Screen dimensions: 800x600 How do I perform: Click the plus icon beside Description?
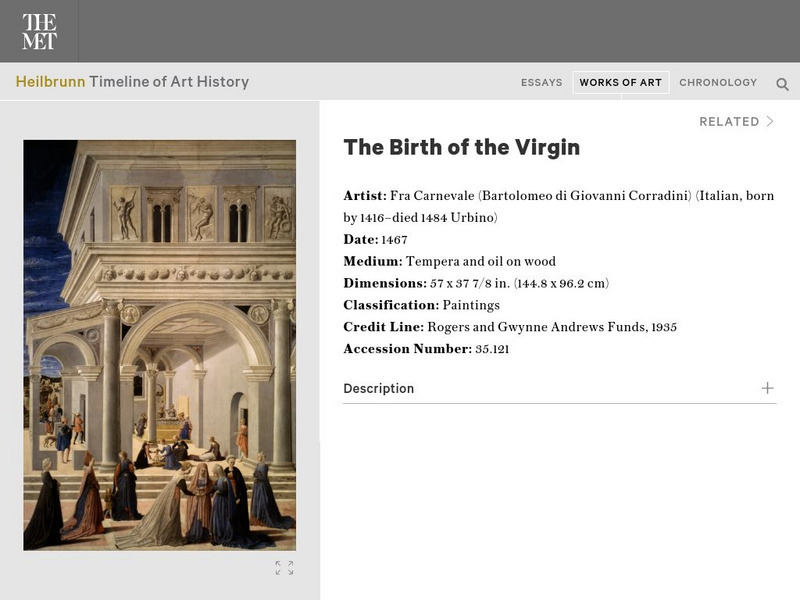click(767, 388)
